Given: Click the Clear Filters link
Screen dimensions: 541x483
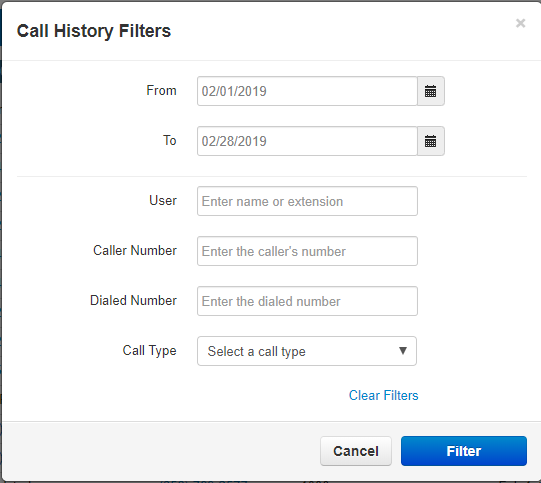Looking at the screenshot, I should coord(383,395).
